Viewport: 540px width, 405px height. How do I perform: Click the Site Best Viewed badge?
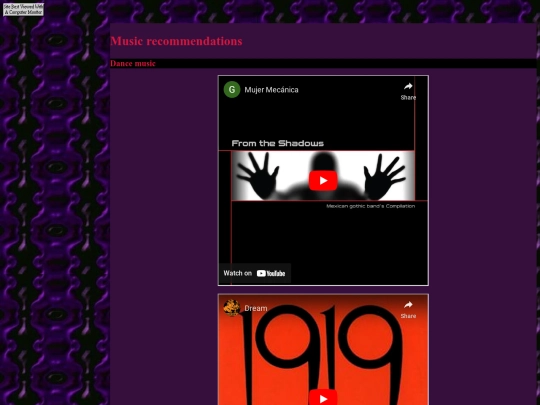point(23,9)
